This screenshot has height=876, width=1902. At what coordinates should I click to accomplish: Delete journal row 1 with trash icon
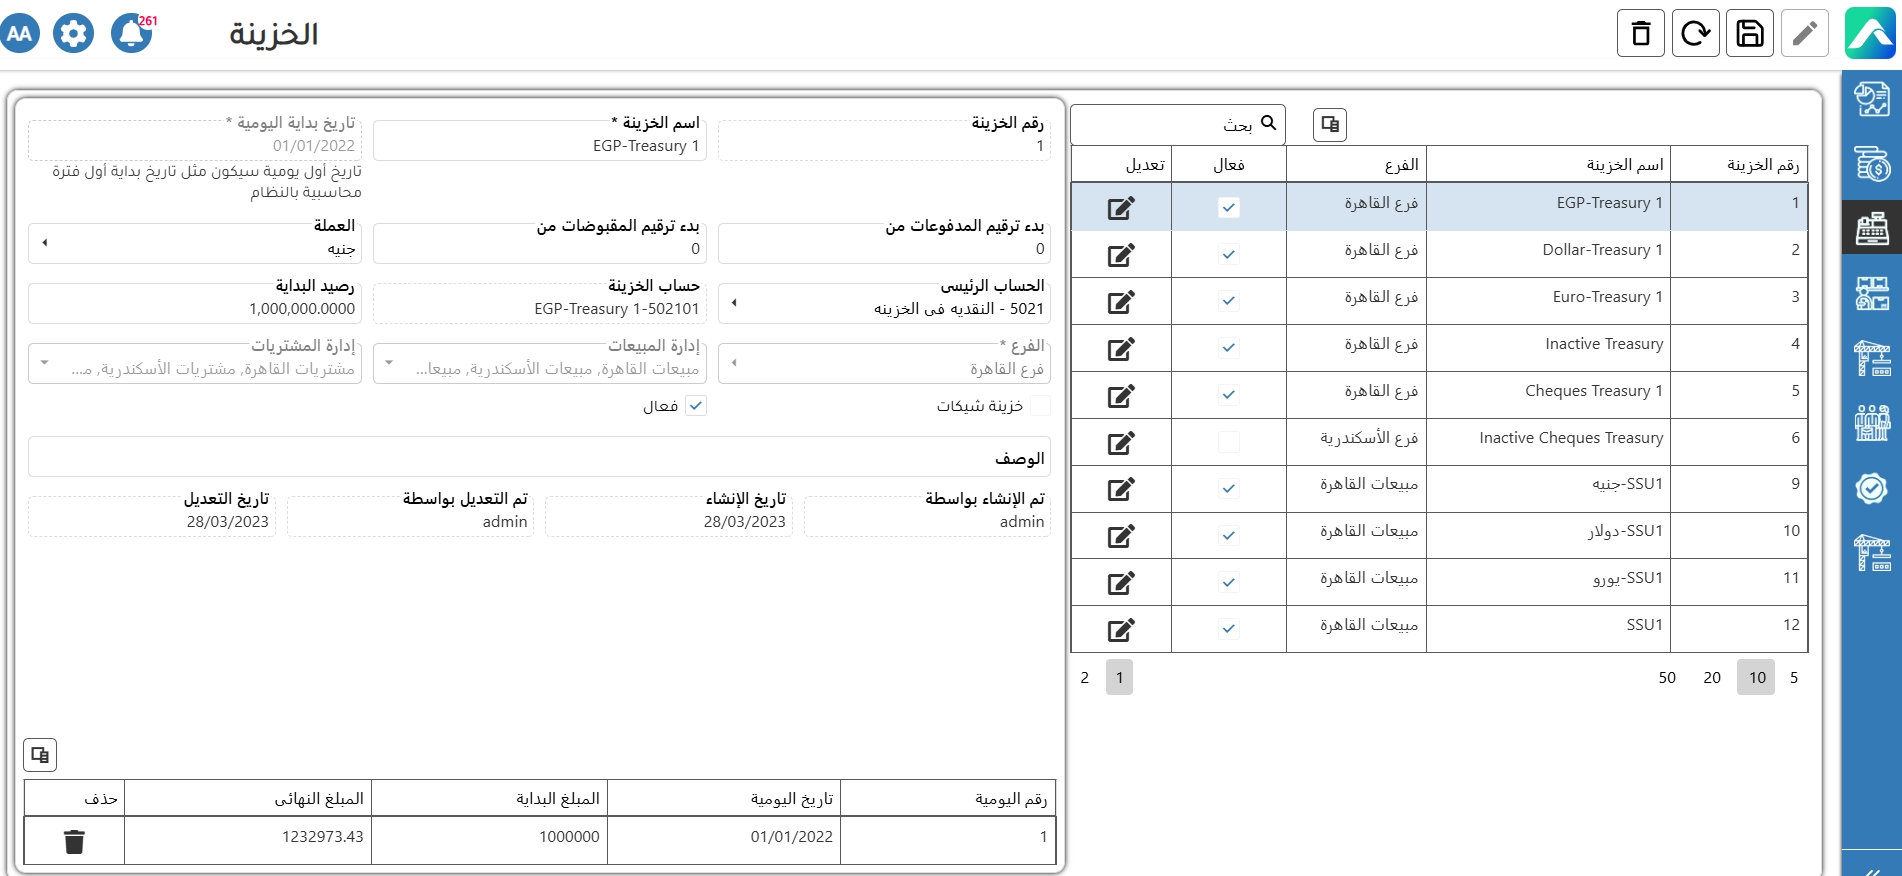[74, 842]
